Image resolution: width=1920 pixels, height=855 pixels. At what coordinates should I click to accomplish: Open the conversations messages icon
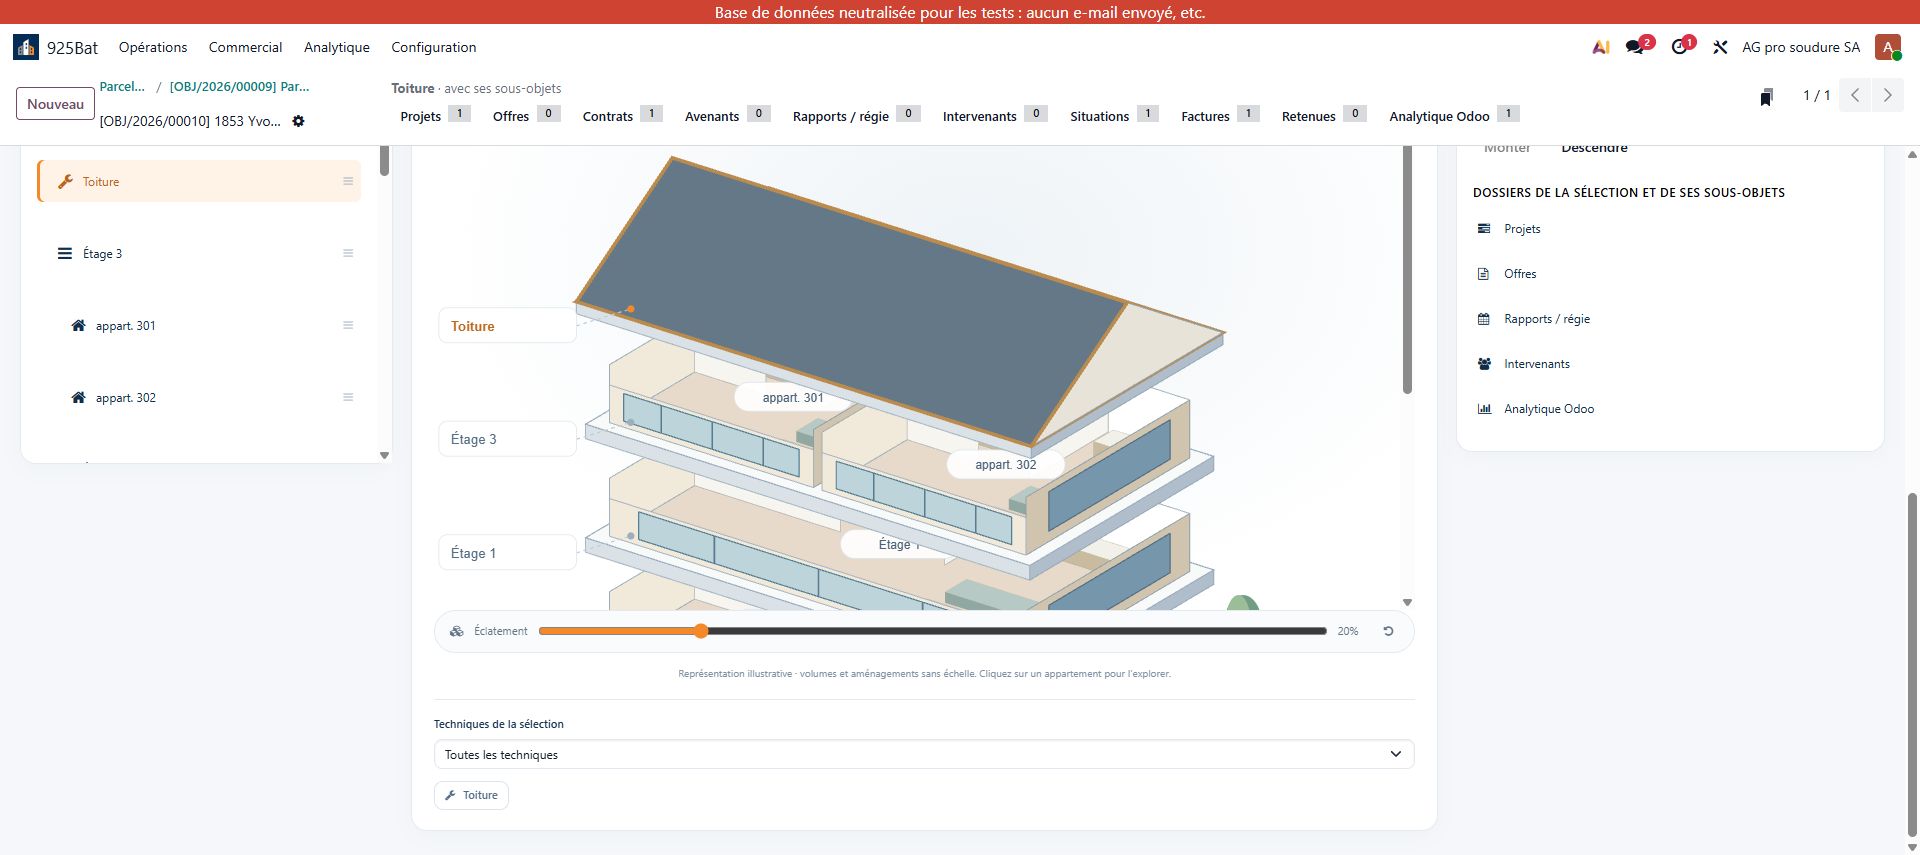[x=1635, y=47]
